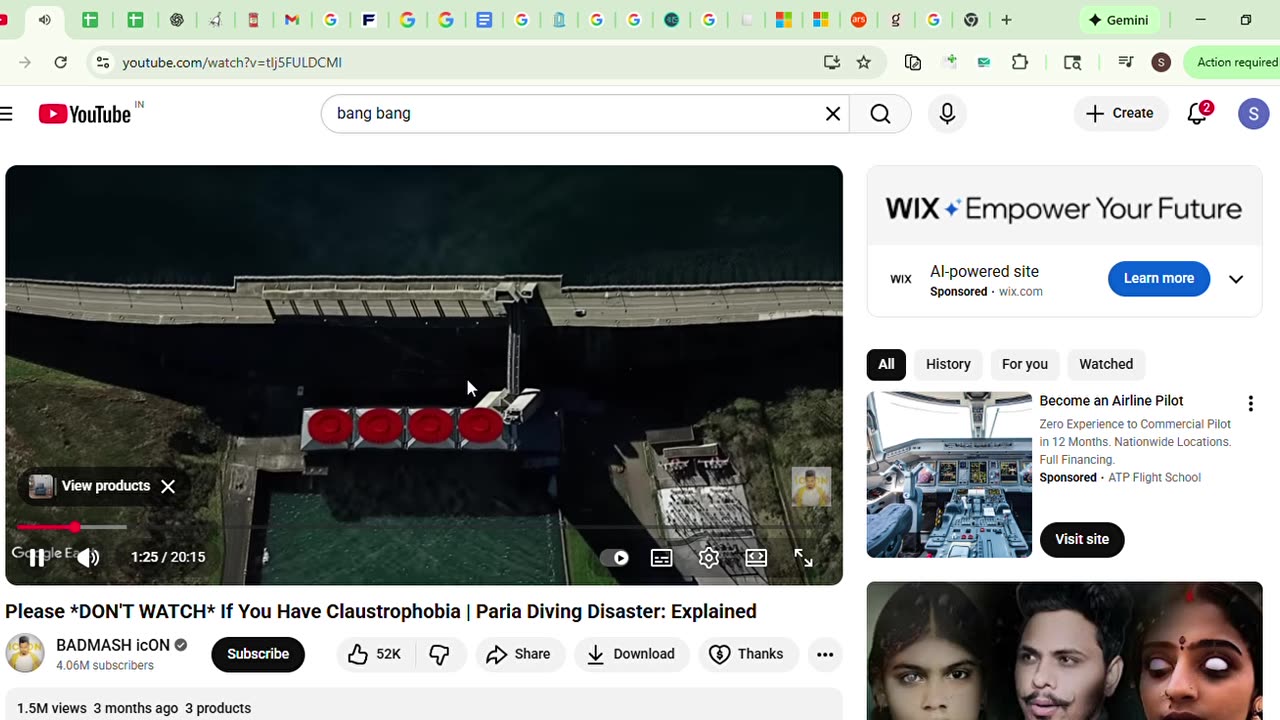
Task: Bookmark this page star icon
Action: tap(863, 62)
